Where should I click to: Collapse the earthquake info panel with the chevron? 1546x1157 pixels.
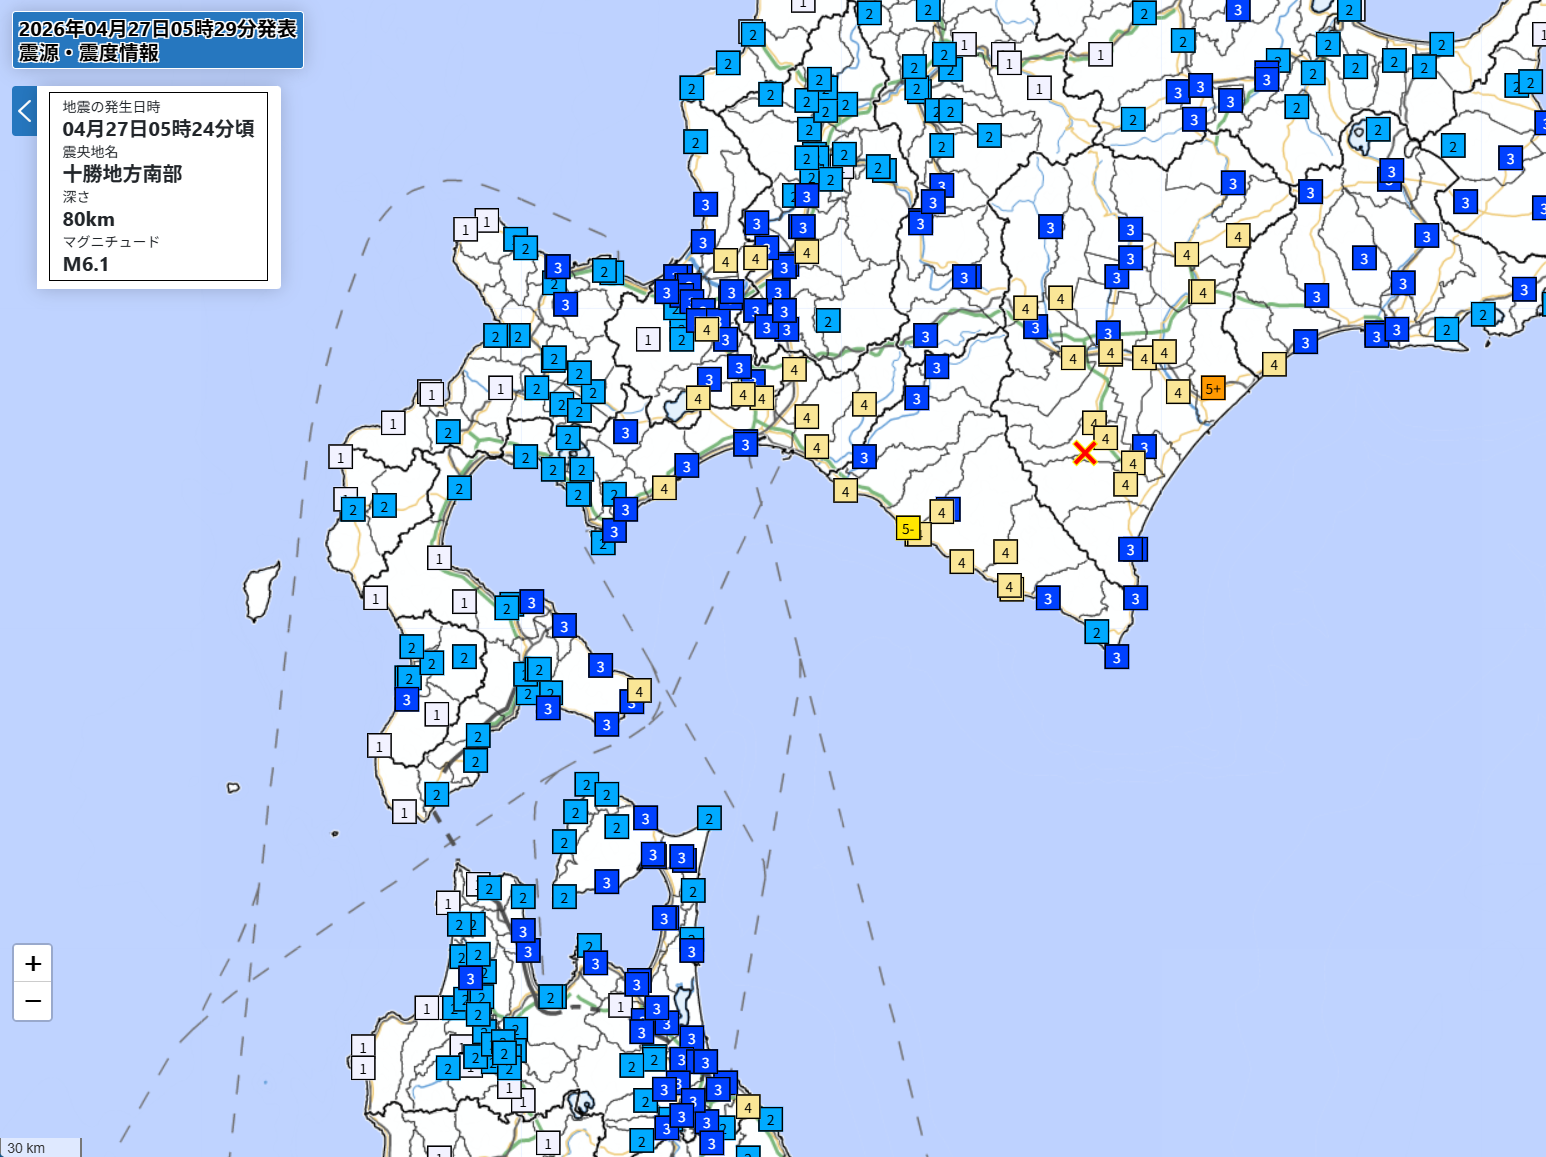(x=25, y=111)
